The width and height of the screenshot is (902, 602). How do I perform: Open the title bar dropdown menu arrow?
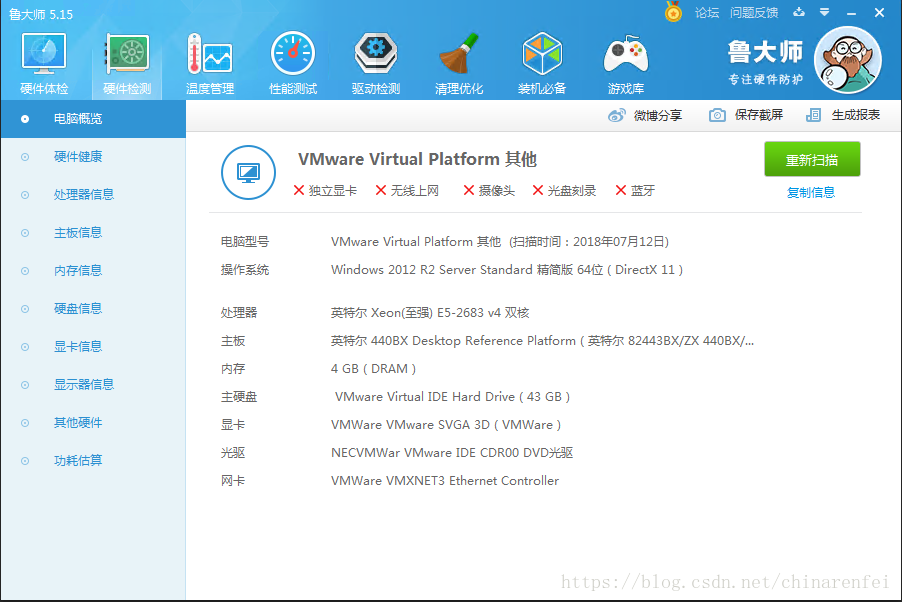pyautogui.click(x=824, y=12)
